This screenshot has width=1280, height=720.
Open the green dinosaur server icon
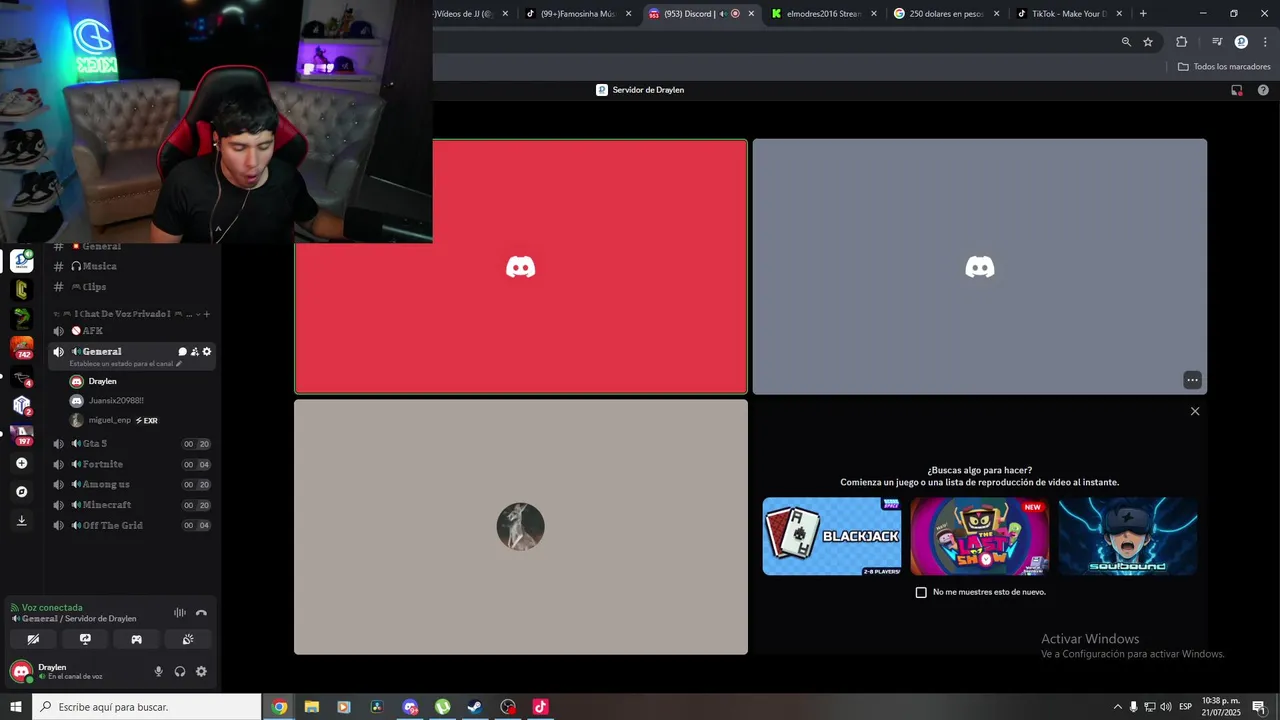21,319
